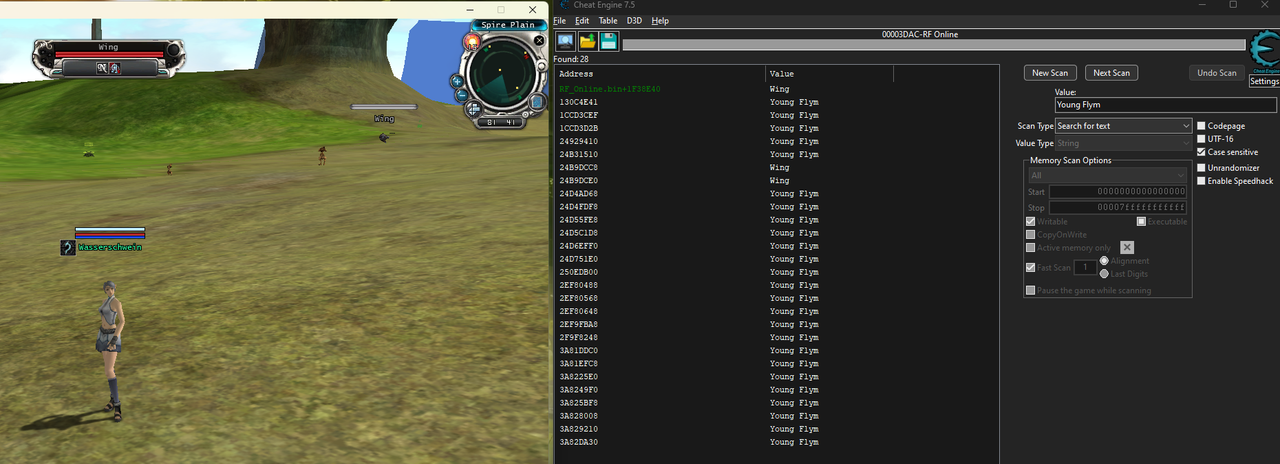
Task: Open the Edit menu
Action: (x=582, y=20)
